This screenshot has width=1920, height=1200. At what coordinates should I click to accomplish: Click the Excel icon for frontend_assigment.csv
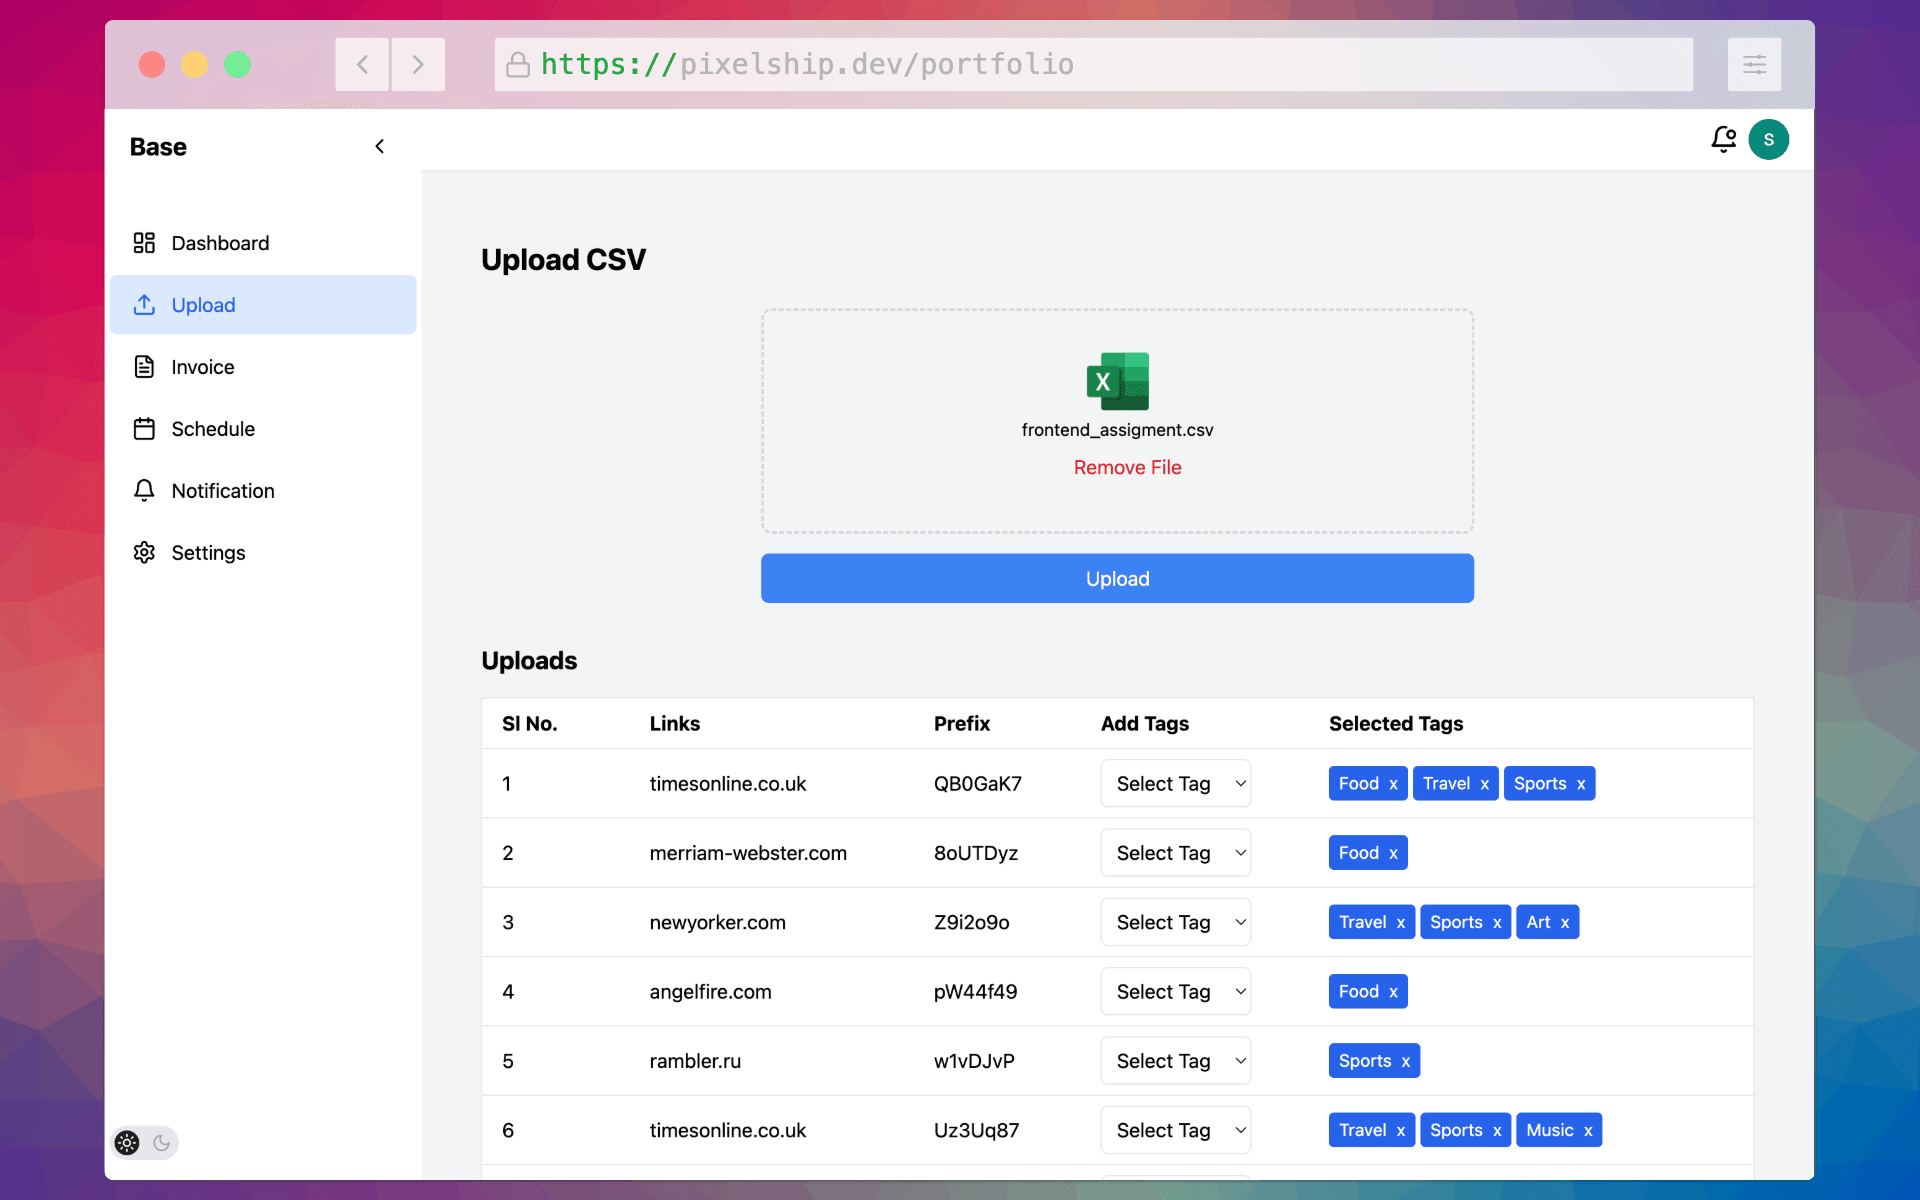coord(1117,381)
